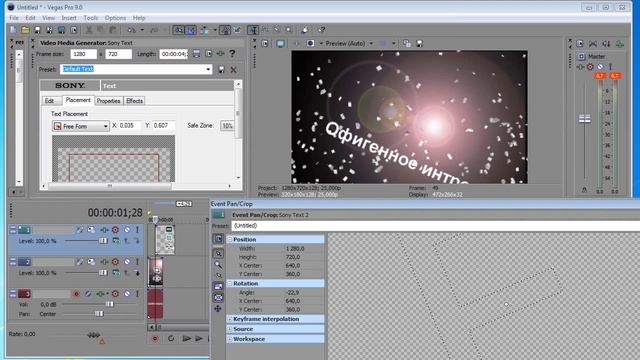Select the text event clip on track 1
The width and height of the screenshot is (640, 360).
[x=165, y=240]
